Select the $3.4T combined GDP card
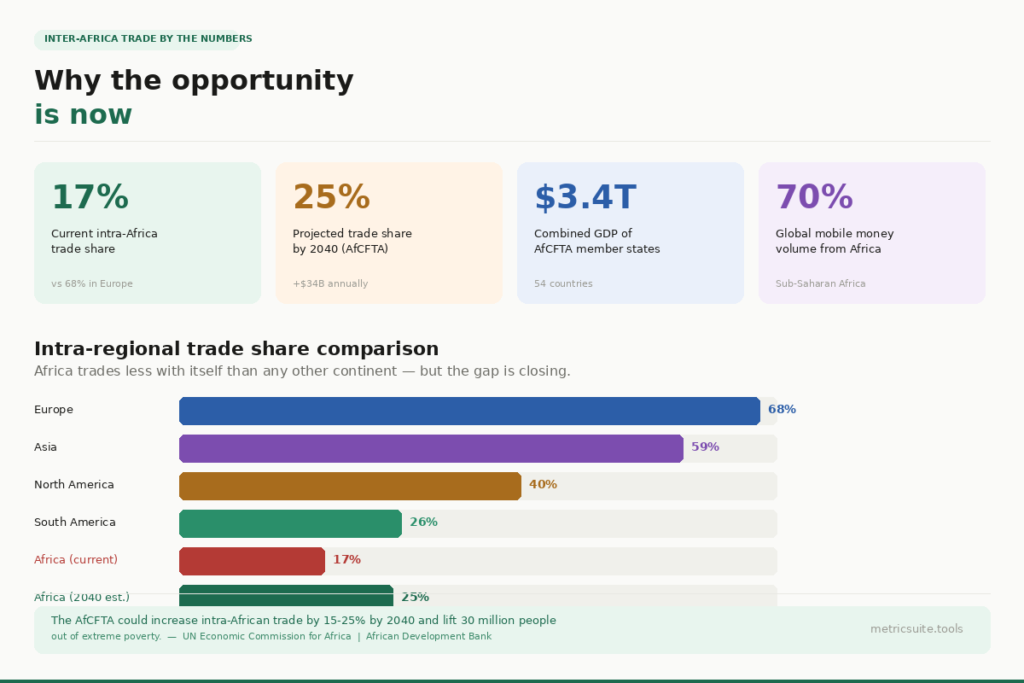Viewport: 1024px width, 683px height. [x=630, y=233]
